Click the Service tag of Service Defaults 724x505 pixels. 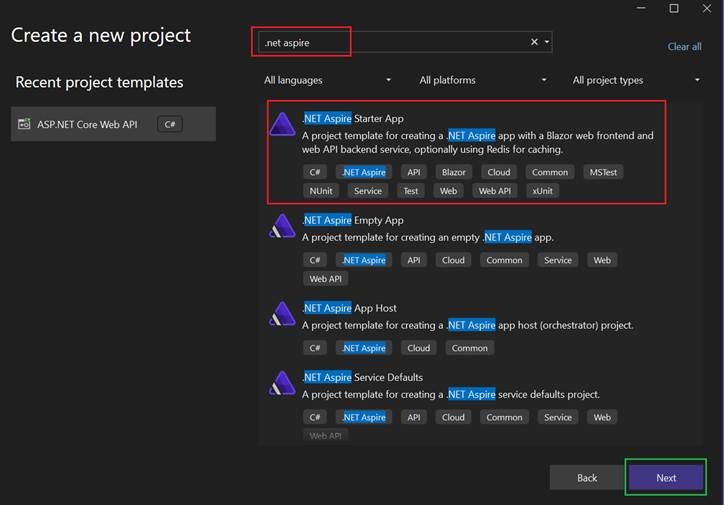[558, 417]
